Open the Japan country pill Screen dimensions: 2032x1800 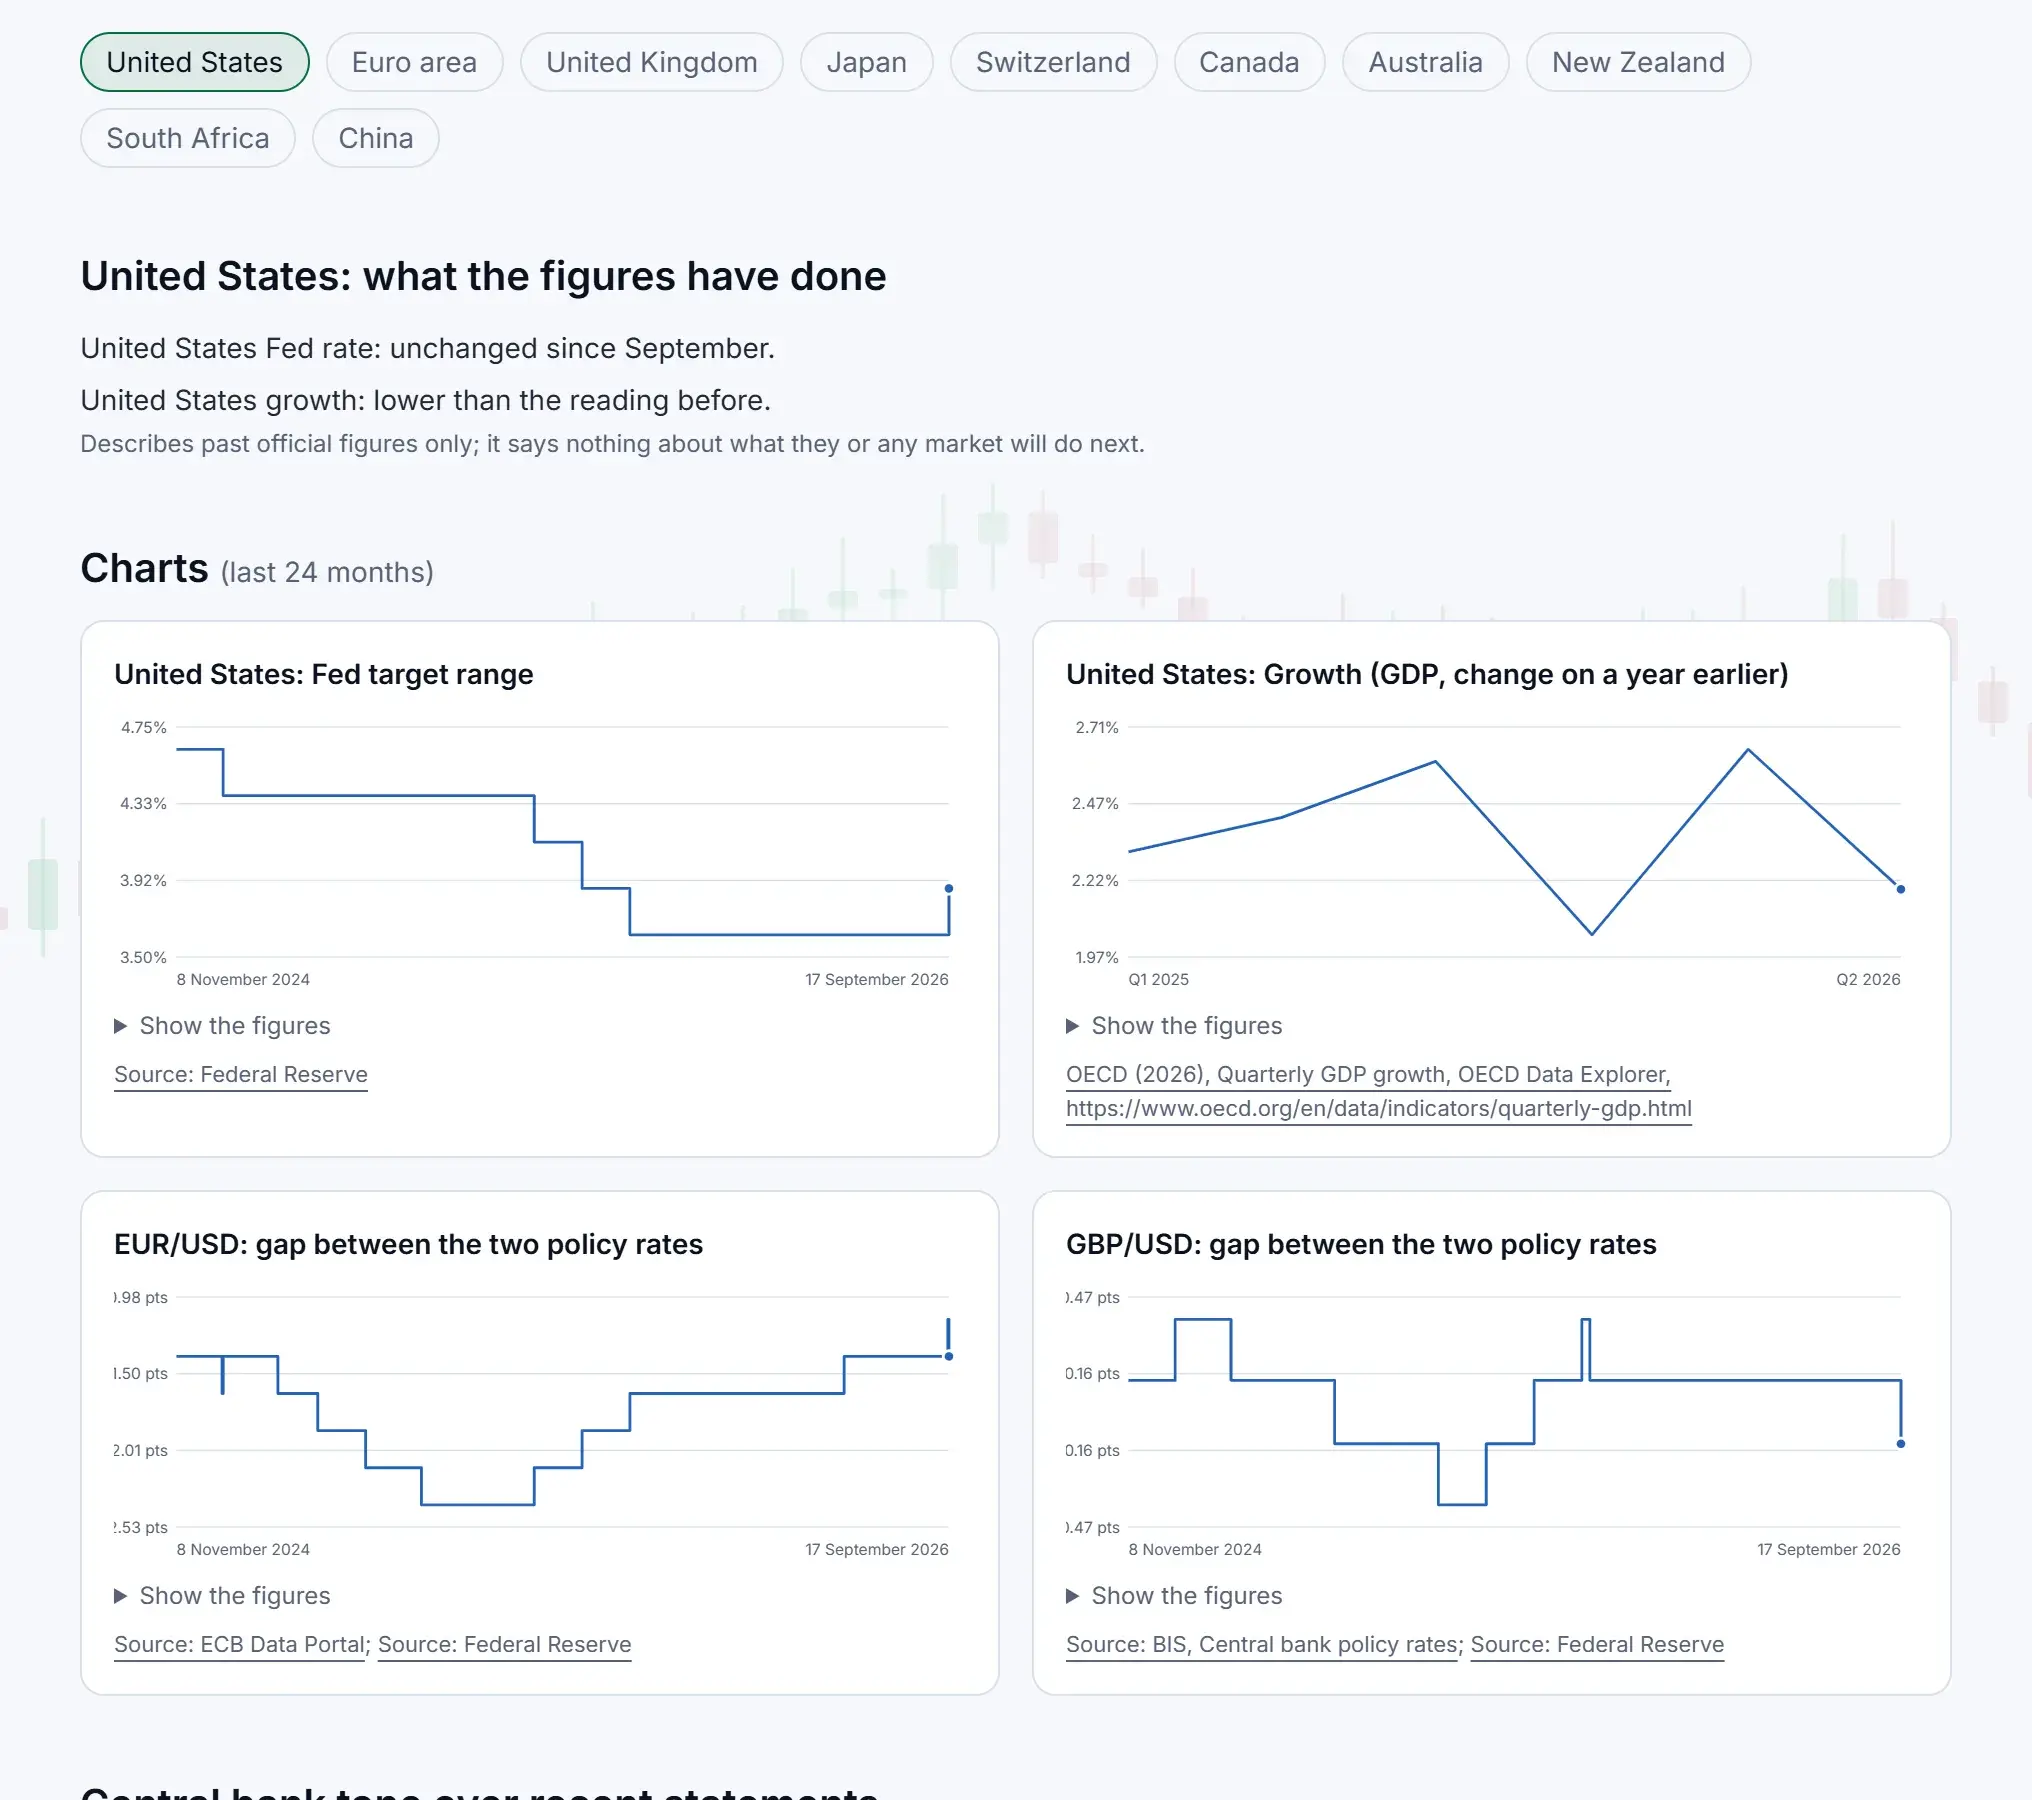click(x=866, y=62)
